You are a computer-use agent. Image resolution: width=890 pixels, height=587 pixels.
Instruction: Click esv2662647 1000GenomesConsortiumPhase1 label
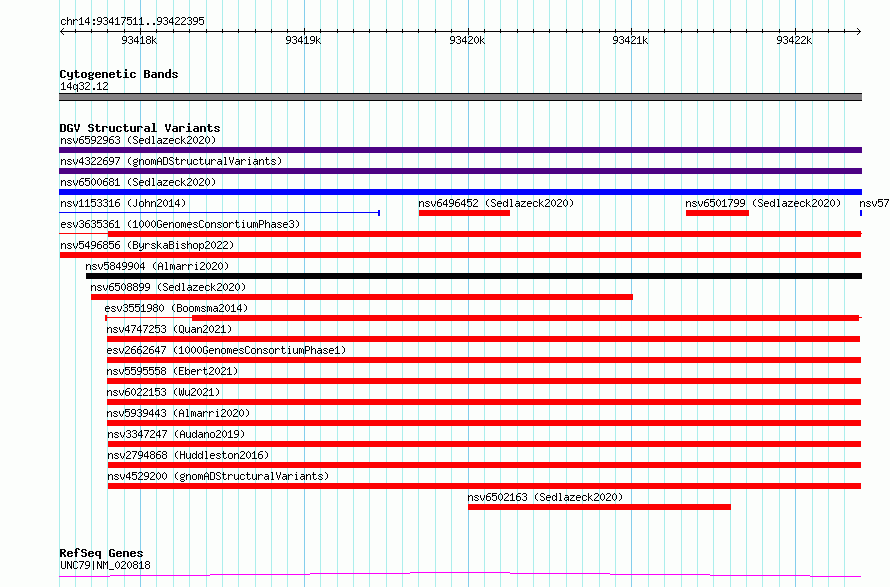[x=226, y=350]
